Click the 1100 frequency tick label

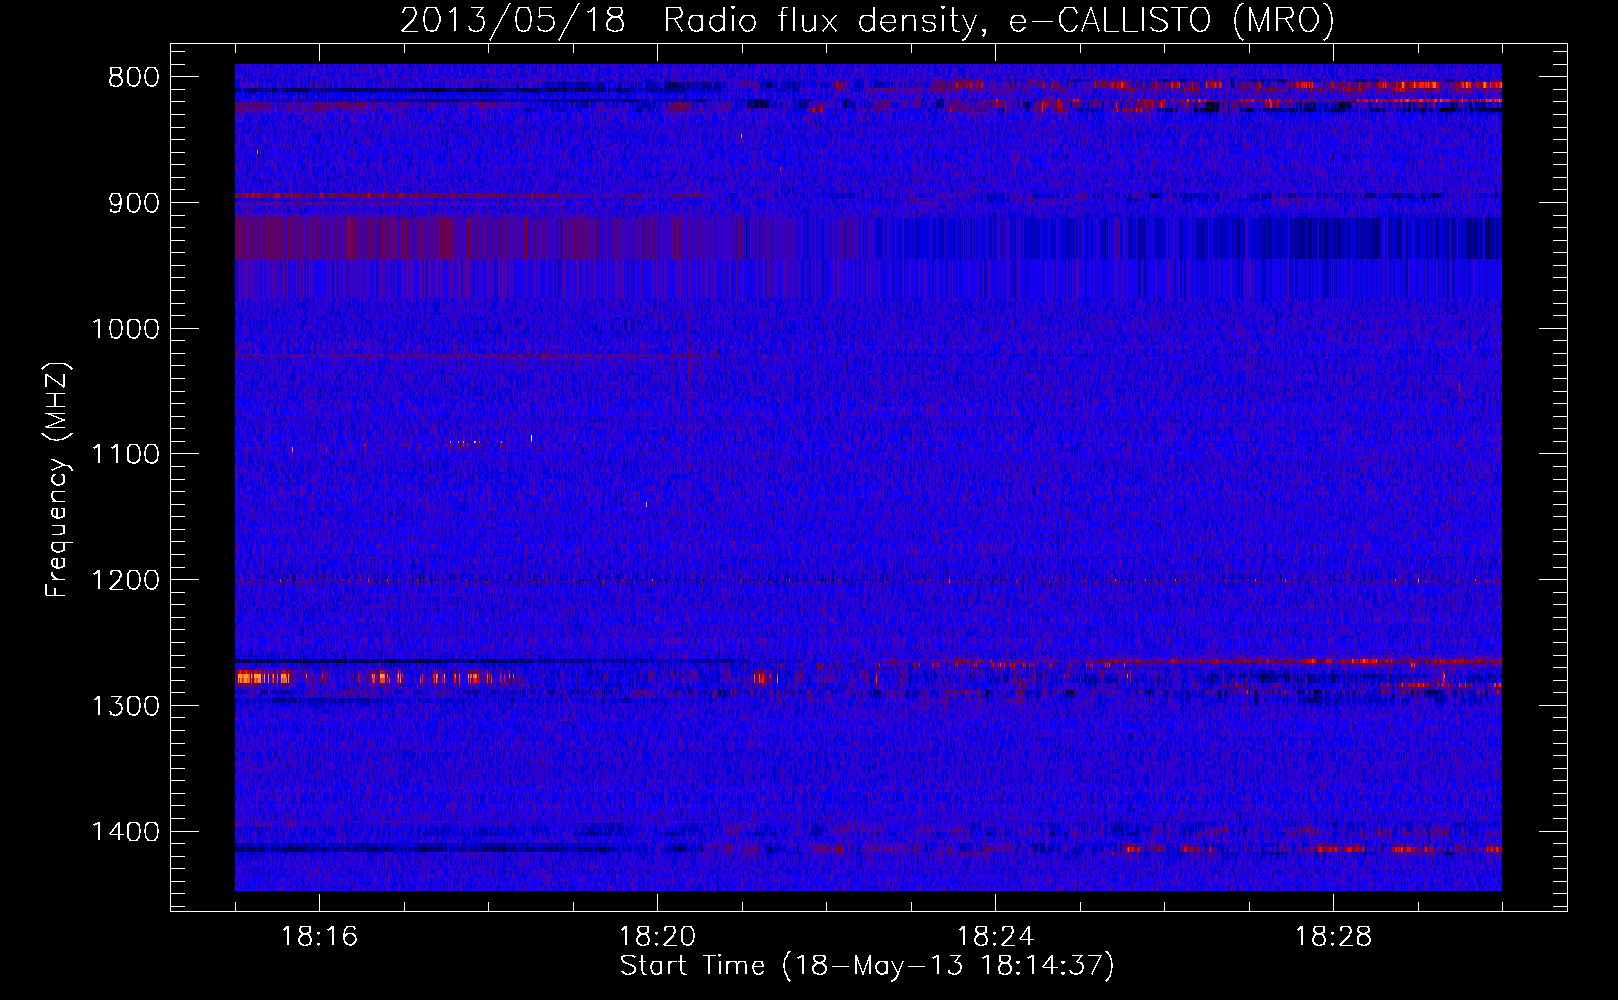point(125,454)
